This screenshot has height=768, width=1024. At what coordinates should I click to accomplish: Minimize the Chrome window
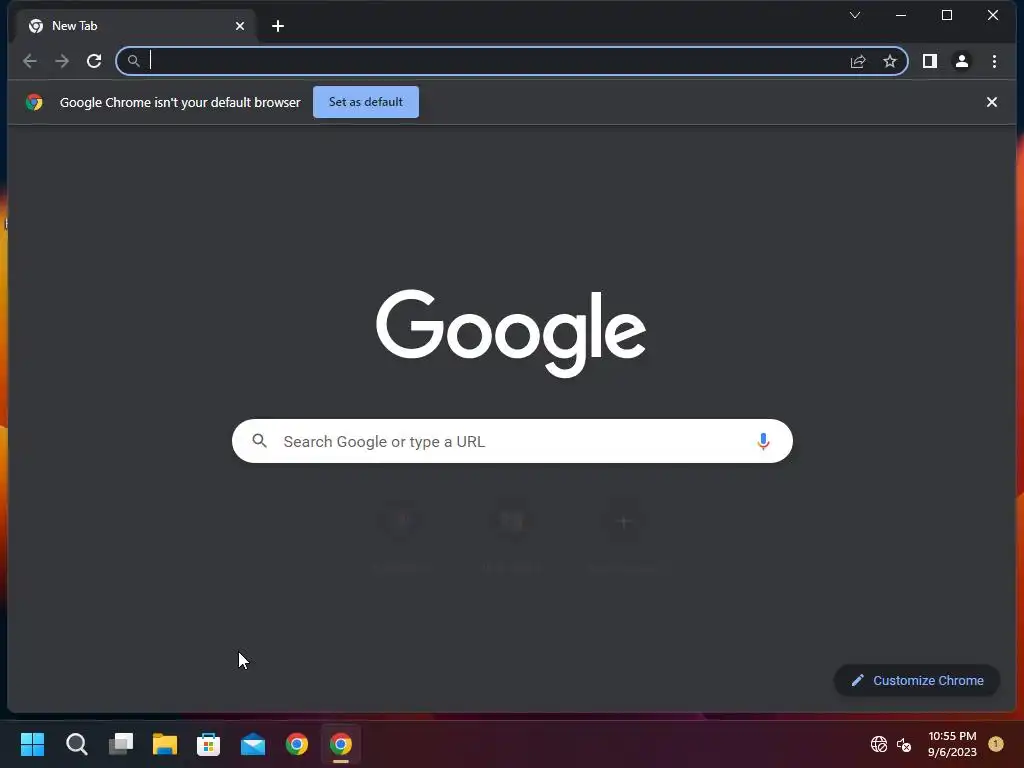[901, 15]
